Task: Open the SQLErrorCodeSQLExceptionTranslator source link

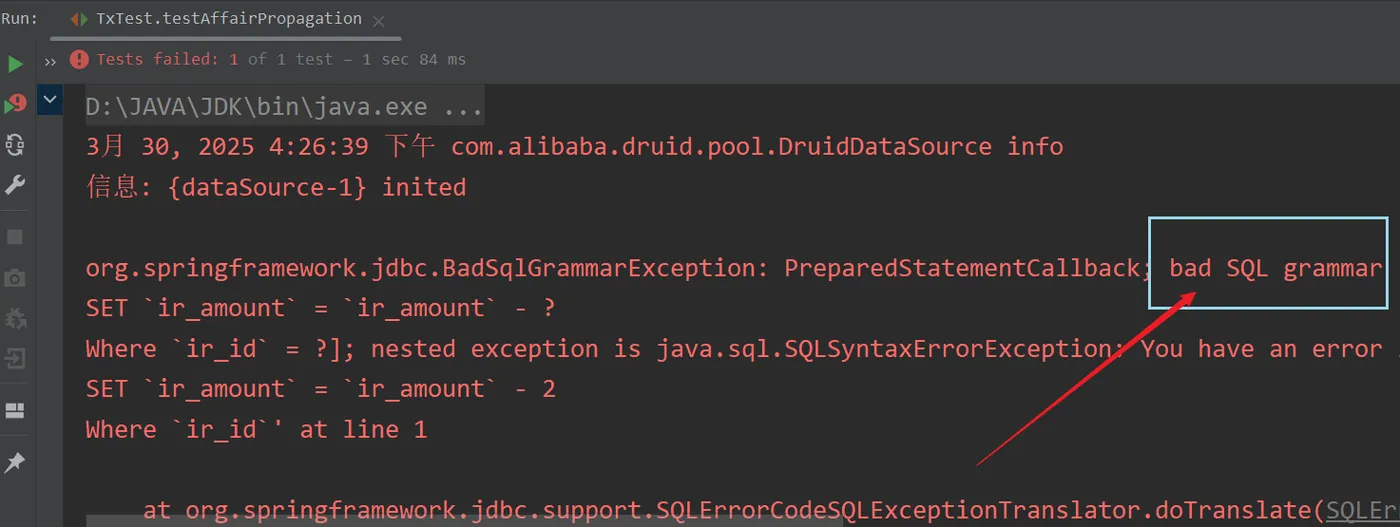Action: tap(1362, 511)
